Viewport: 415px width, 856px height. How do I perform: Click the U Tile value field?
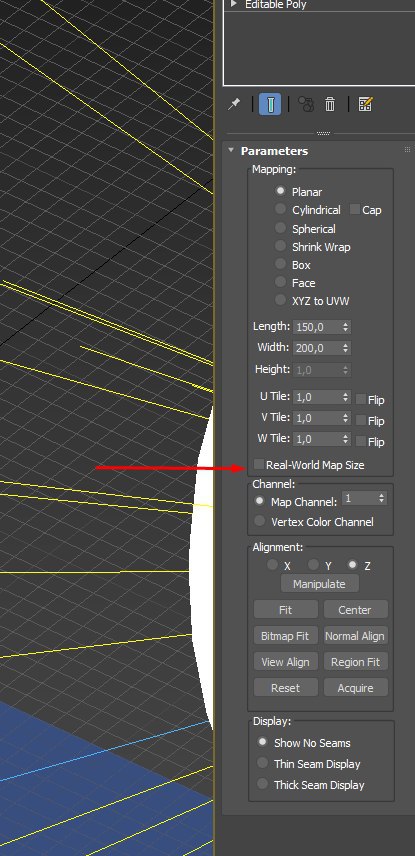(317, 397)
